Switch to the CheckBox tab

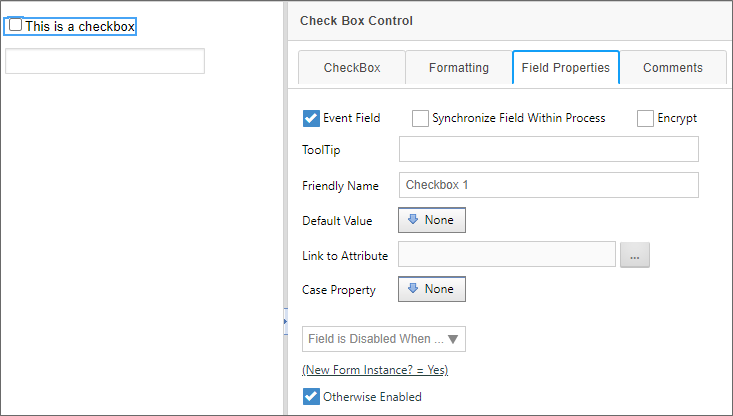click(352, 68)
